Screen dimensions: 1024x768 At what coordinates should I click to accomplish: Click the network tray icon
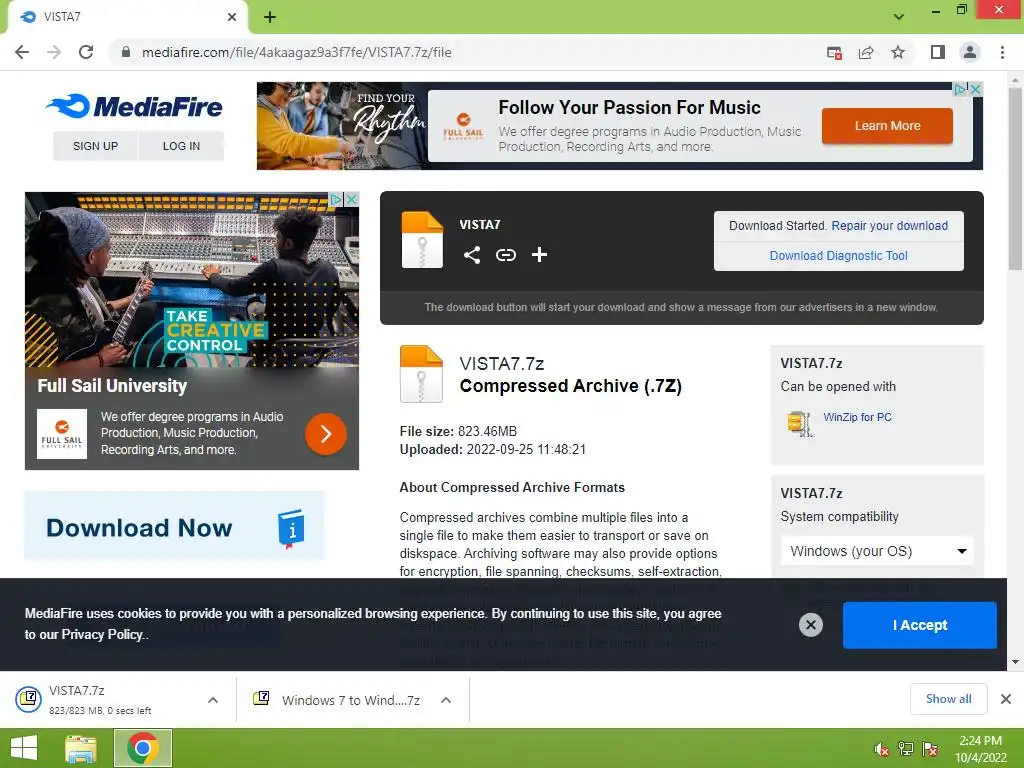pyautogui.click(x=906, y=749)
